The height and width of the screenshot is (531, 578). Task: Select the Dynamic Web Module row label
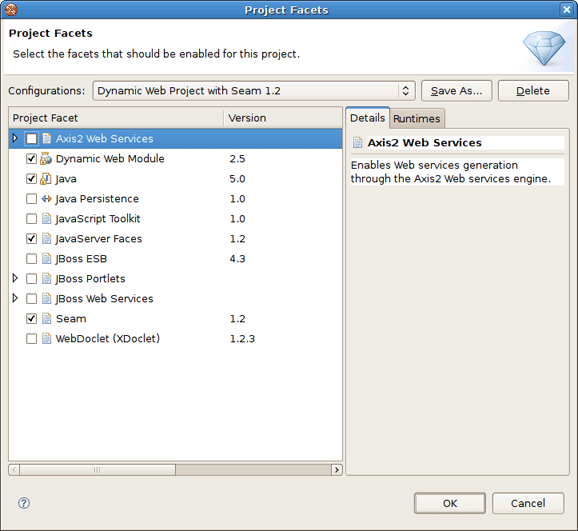tap(110, 159)
